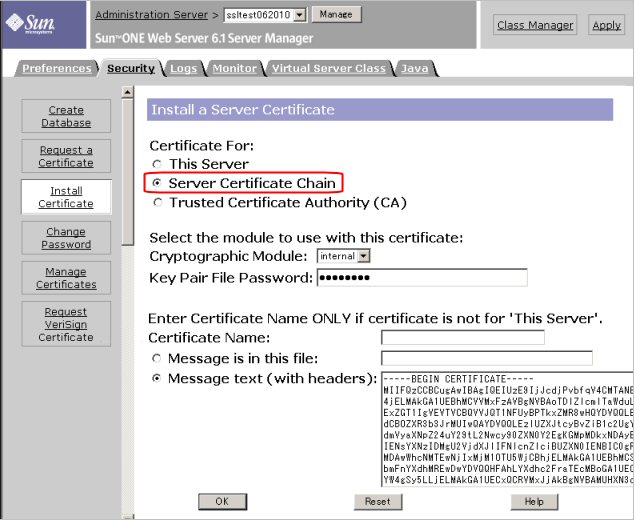Open the Manage Certificates page
634x520 pixels.
tap(66, 278)
